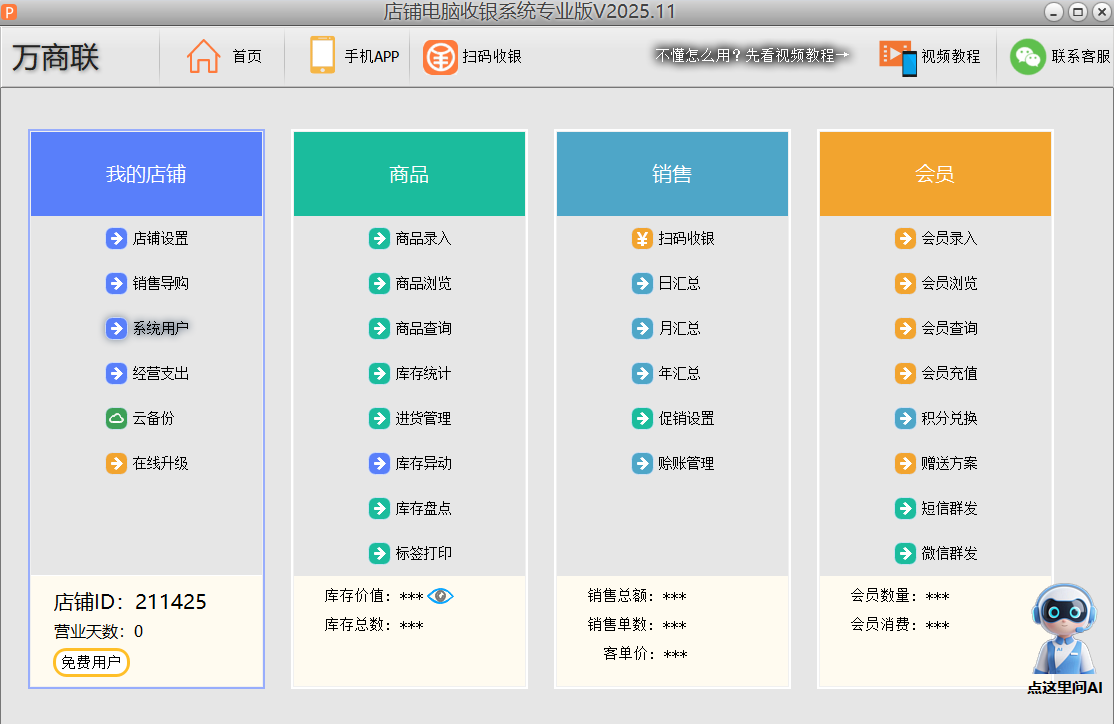Click the yuan icon beside 扫码收银 in Sales

pos(642,238)
